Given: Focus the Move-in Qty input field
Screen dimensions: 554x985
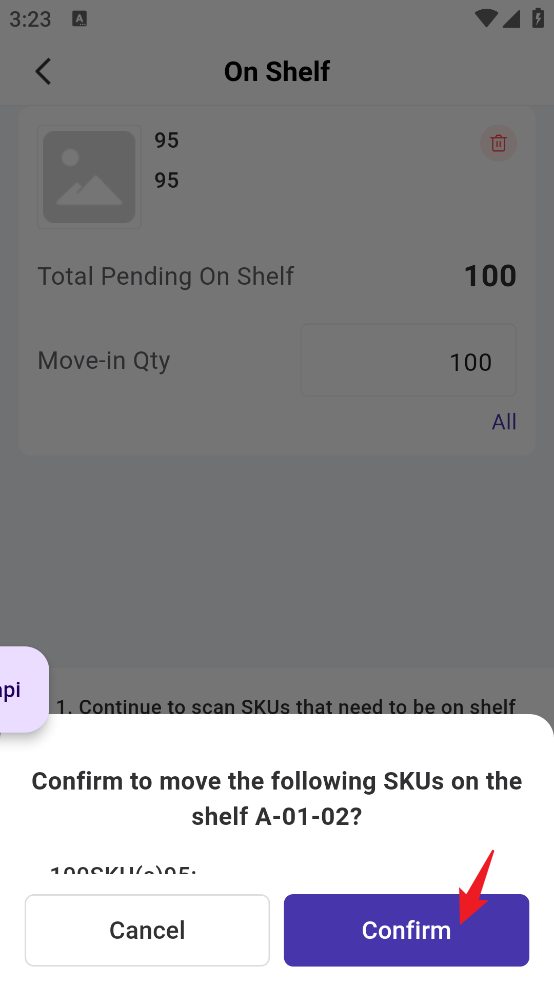Looking at the screenshot, I should [408, 361].
